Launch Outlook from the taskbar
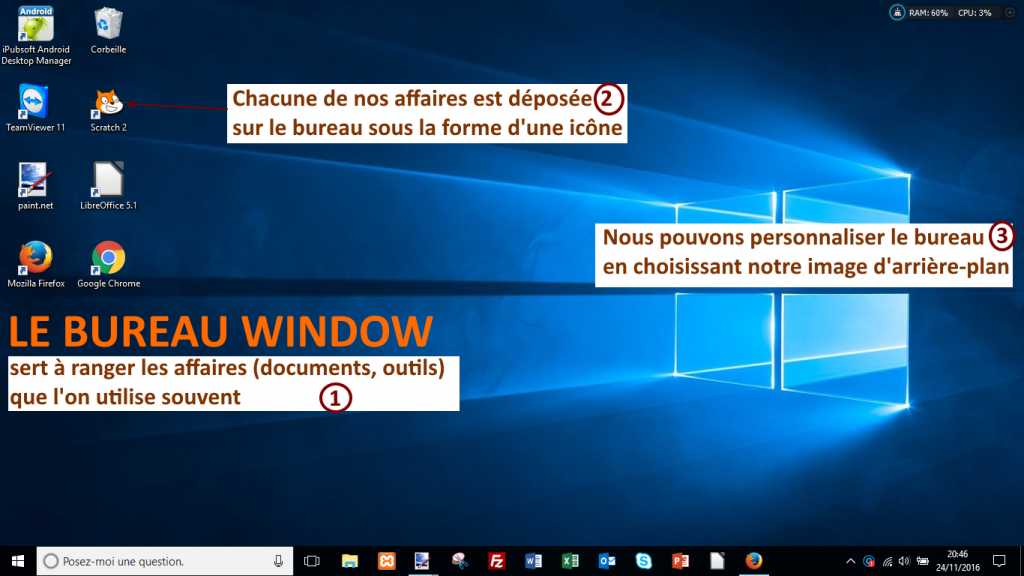The width and height of the screenshot is (1024, 576). click(607, 561)
